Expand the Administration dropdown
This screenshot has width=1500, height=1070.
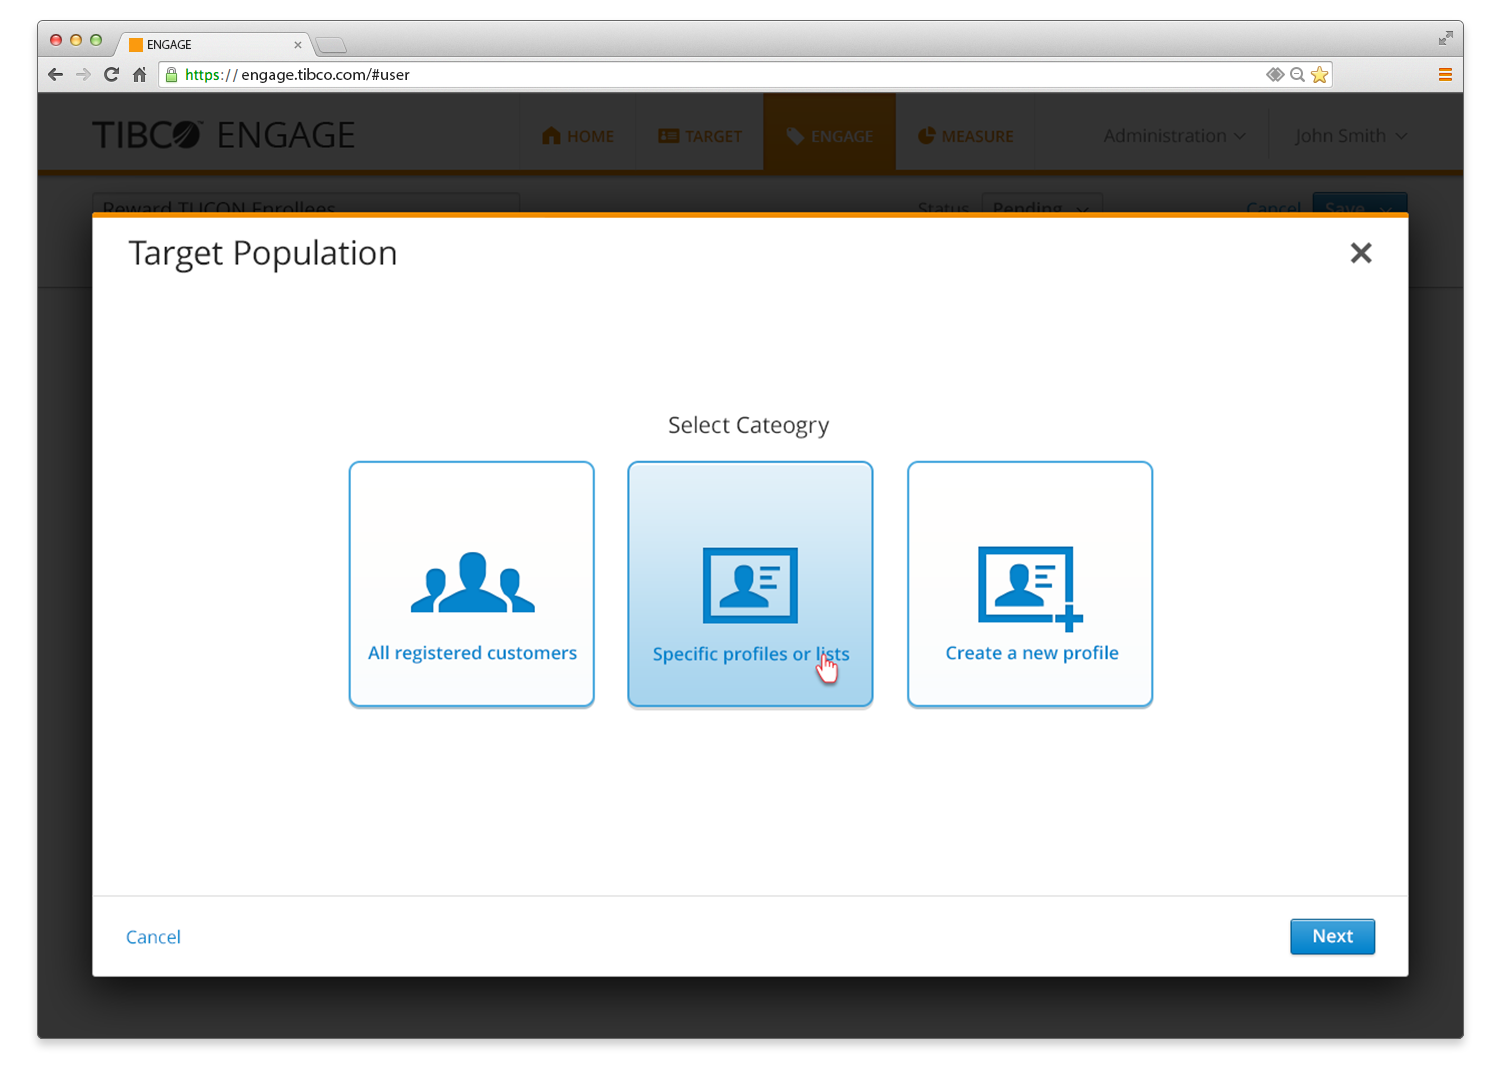point(1175,136)
